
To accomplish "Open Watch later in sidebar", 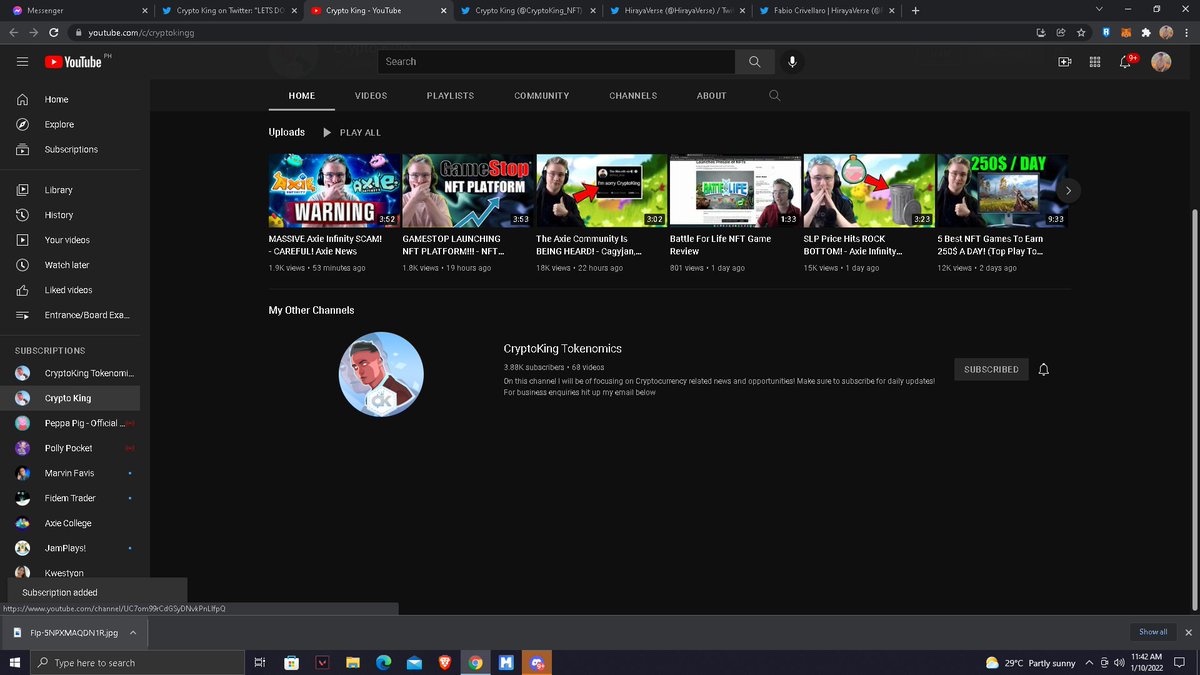I will coord(70,265).
